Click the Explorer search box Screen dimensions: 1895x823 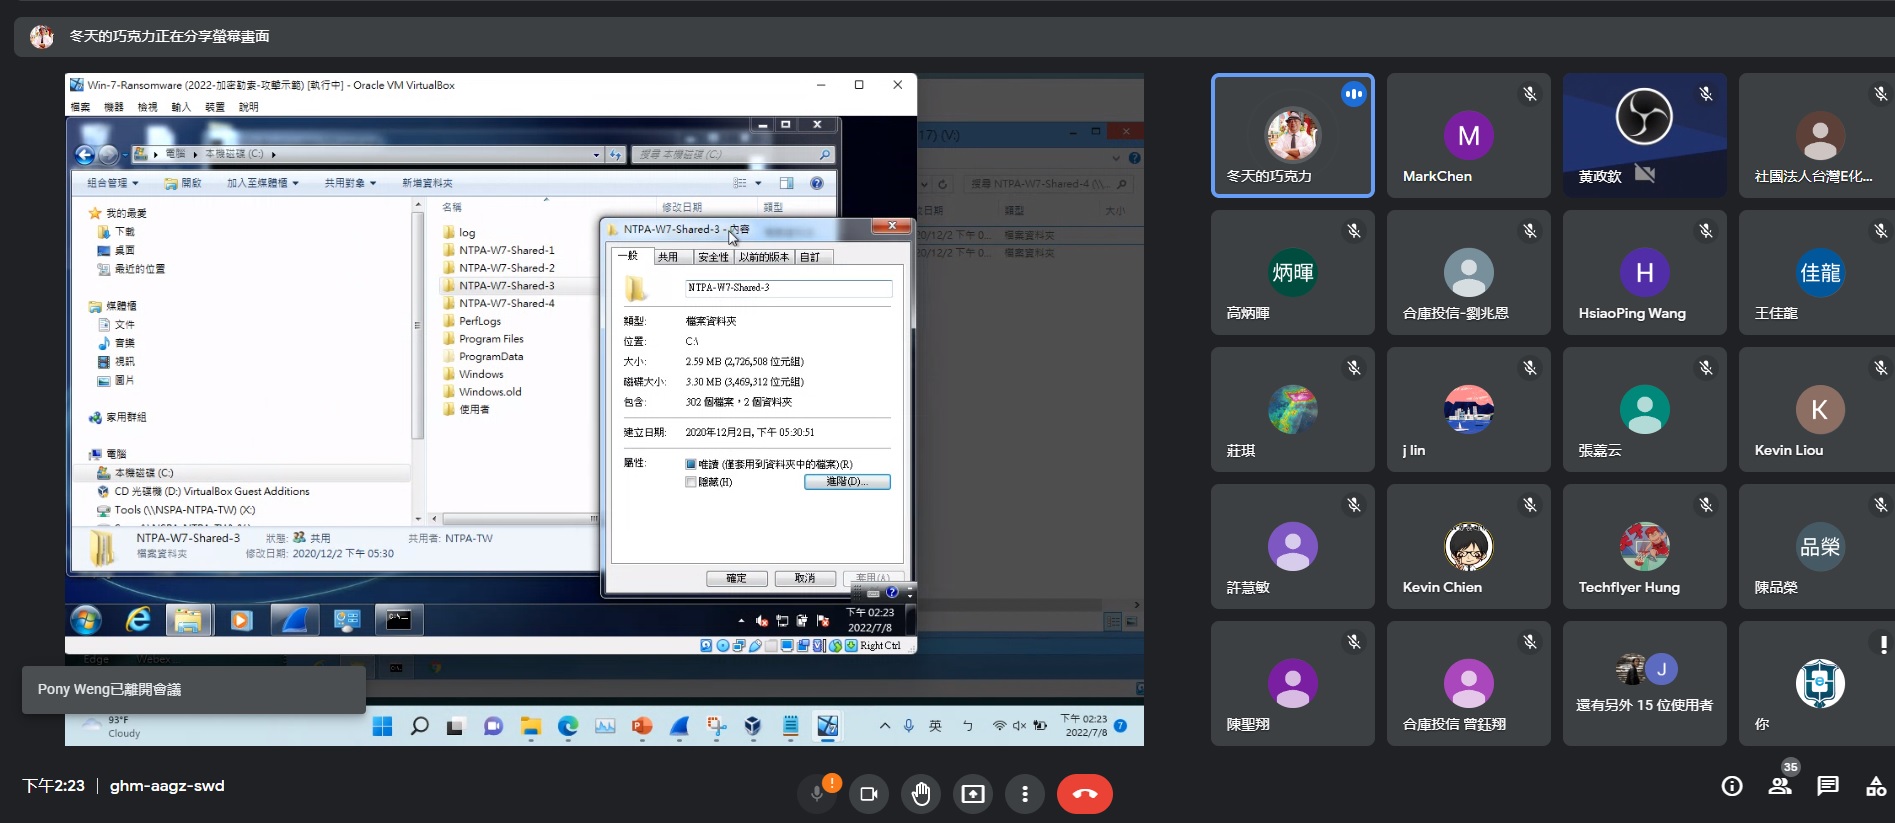(733, 154)
